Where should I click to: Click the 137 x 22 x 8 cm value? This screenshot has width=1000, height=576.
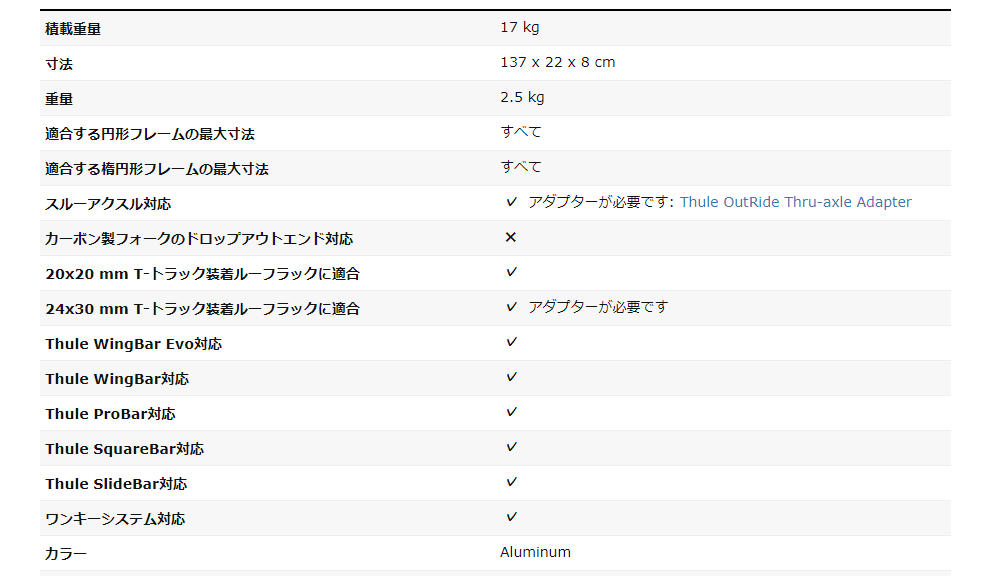(x=557, y=63)
